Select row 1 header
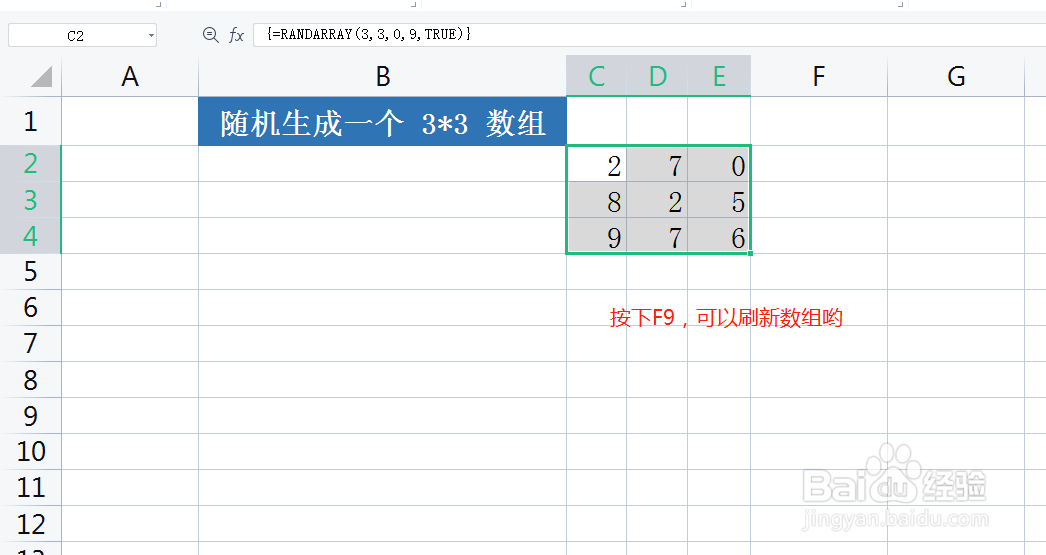1046x555 pixels. (x=31, y=121)
